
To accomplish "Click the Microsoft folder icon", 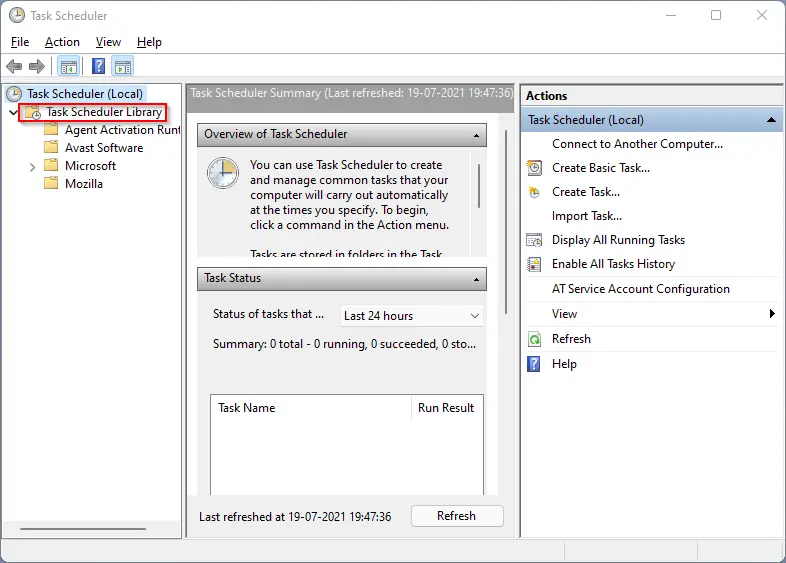I will 51,165.
